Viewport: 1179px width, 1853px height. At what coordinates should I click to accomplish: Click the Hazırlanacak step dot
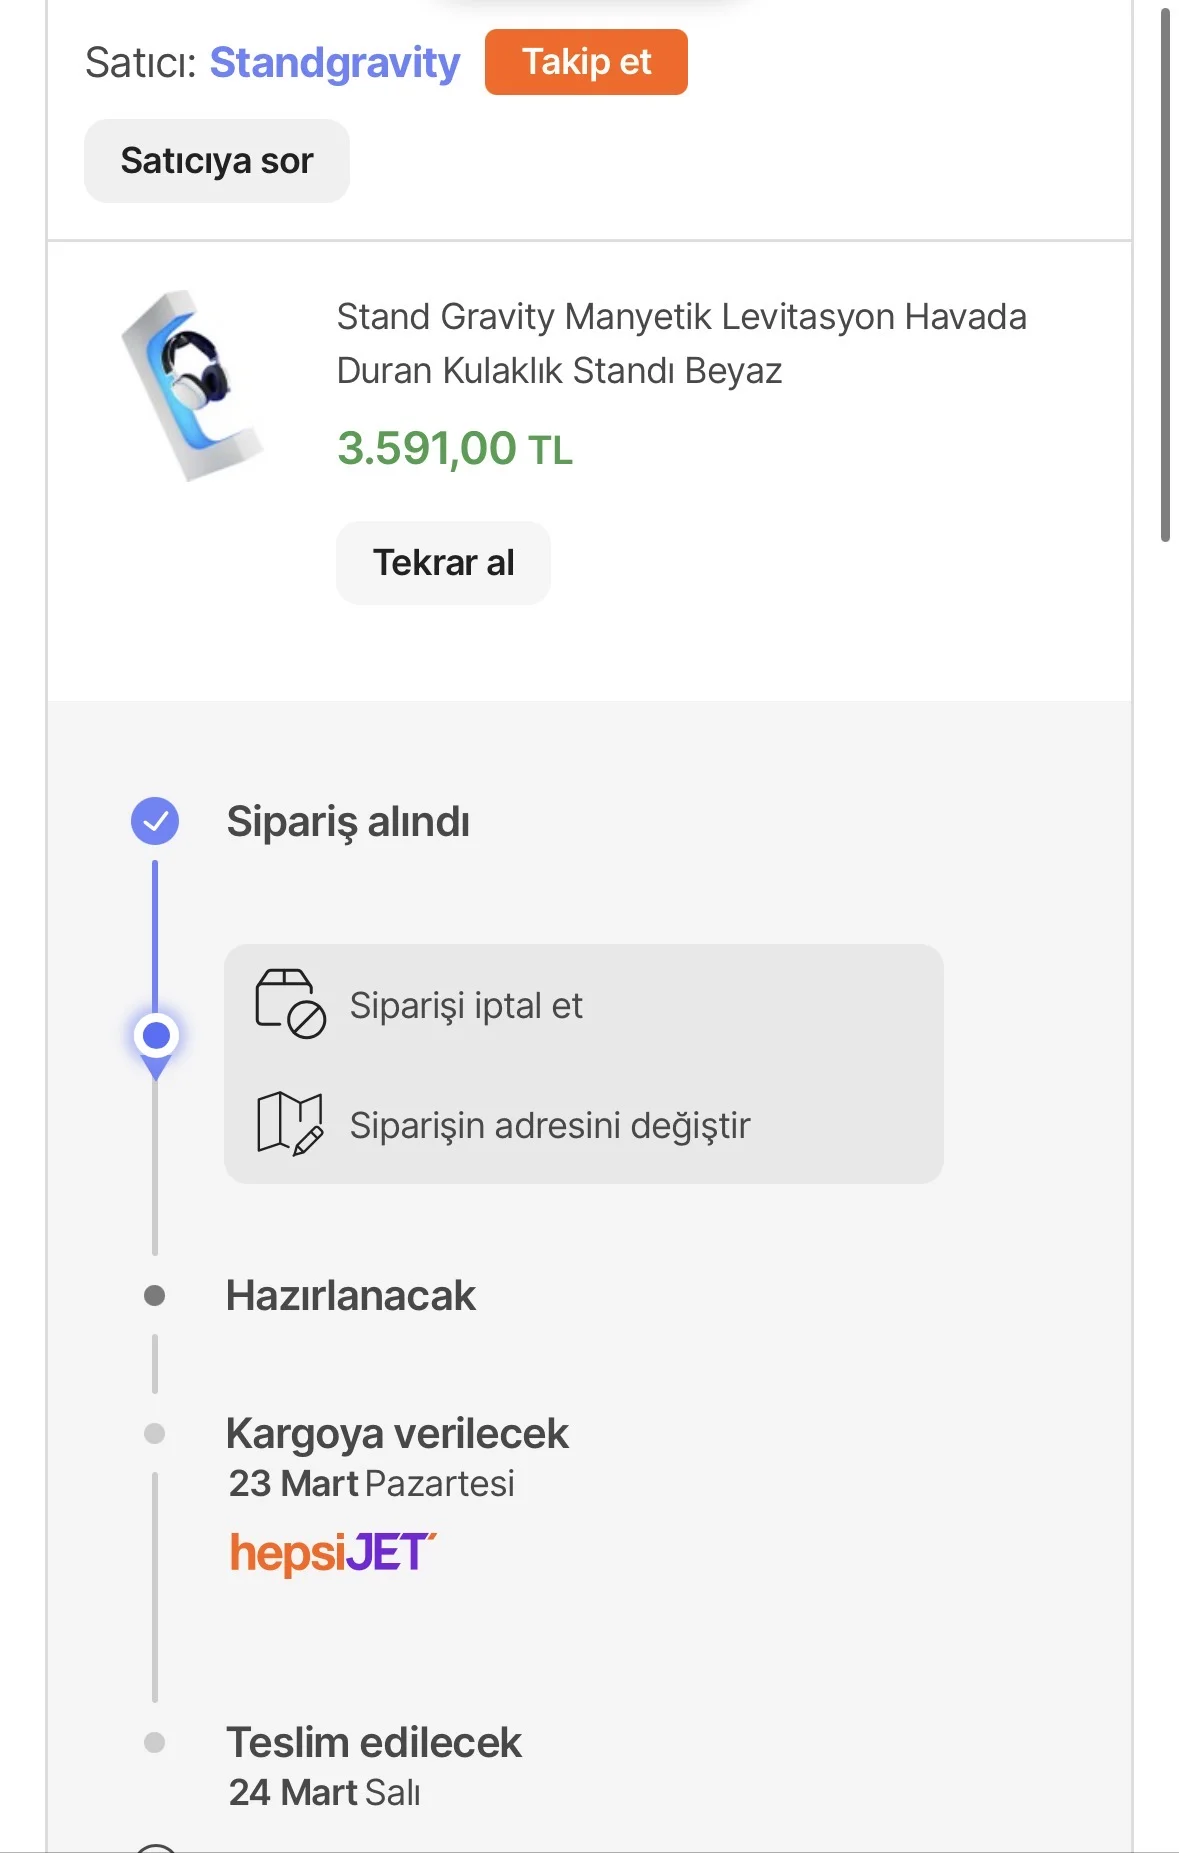click(x=155, y=1296)
